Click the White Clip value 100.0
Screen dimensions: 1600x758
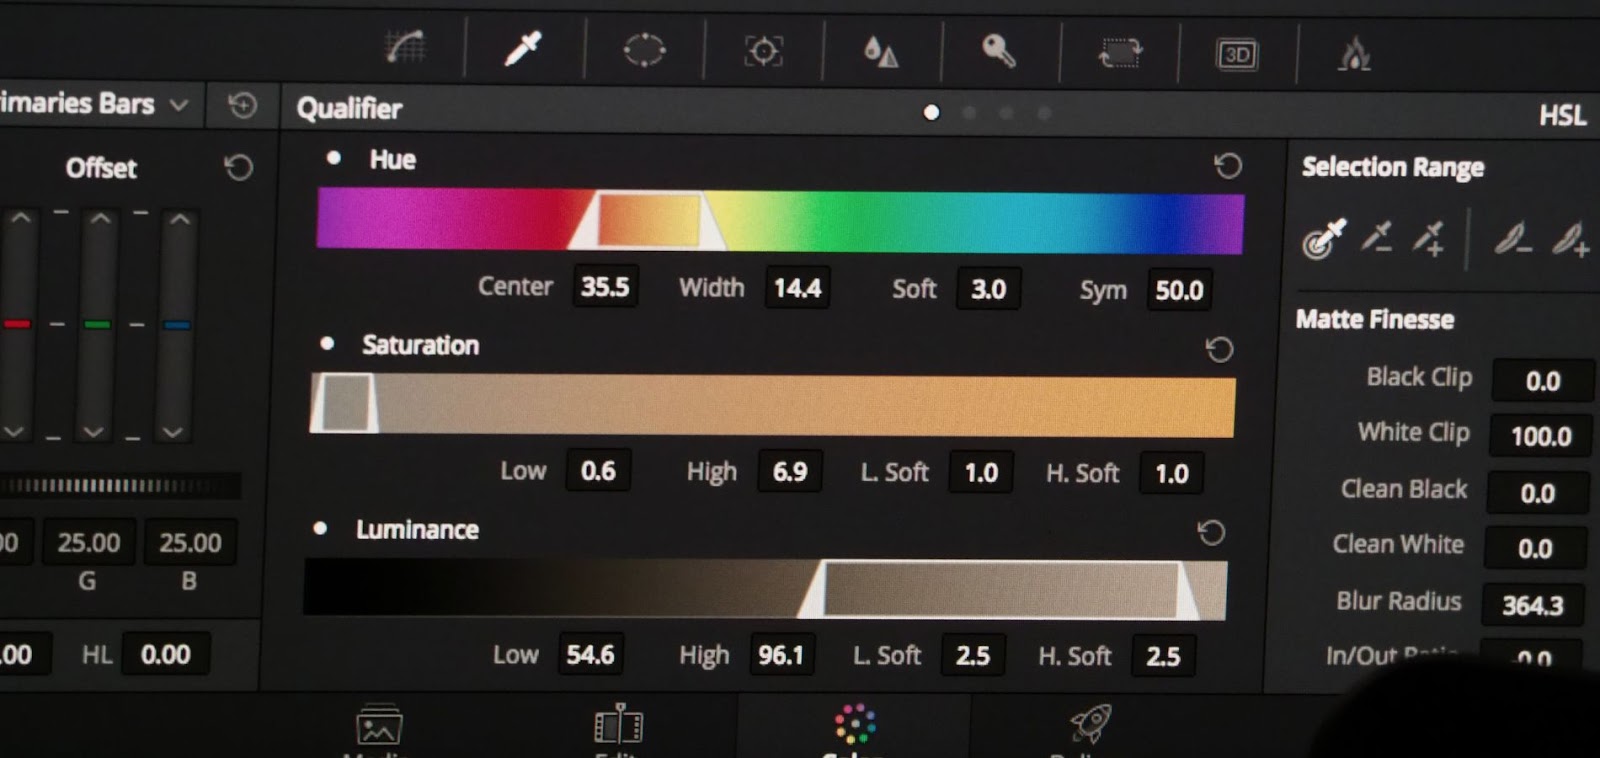click(x=1540, y=436)
